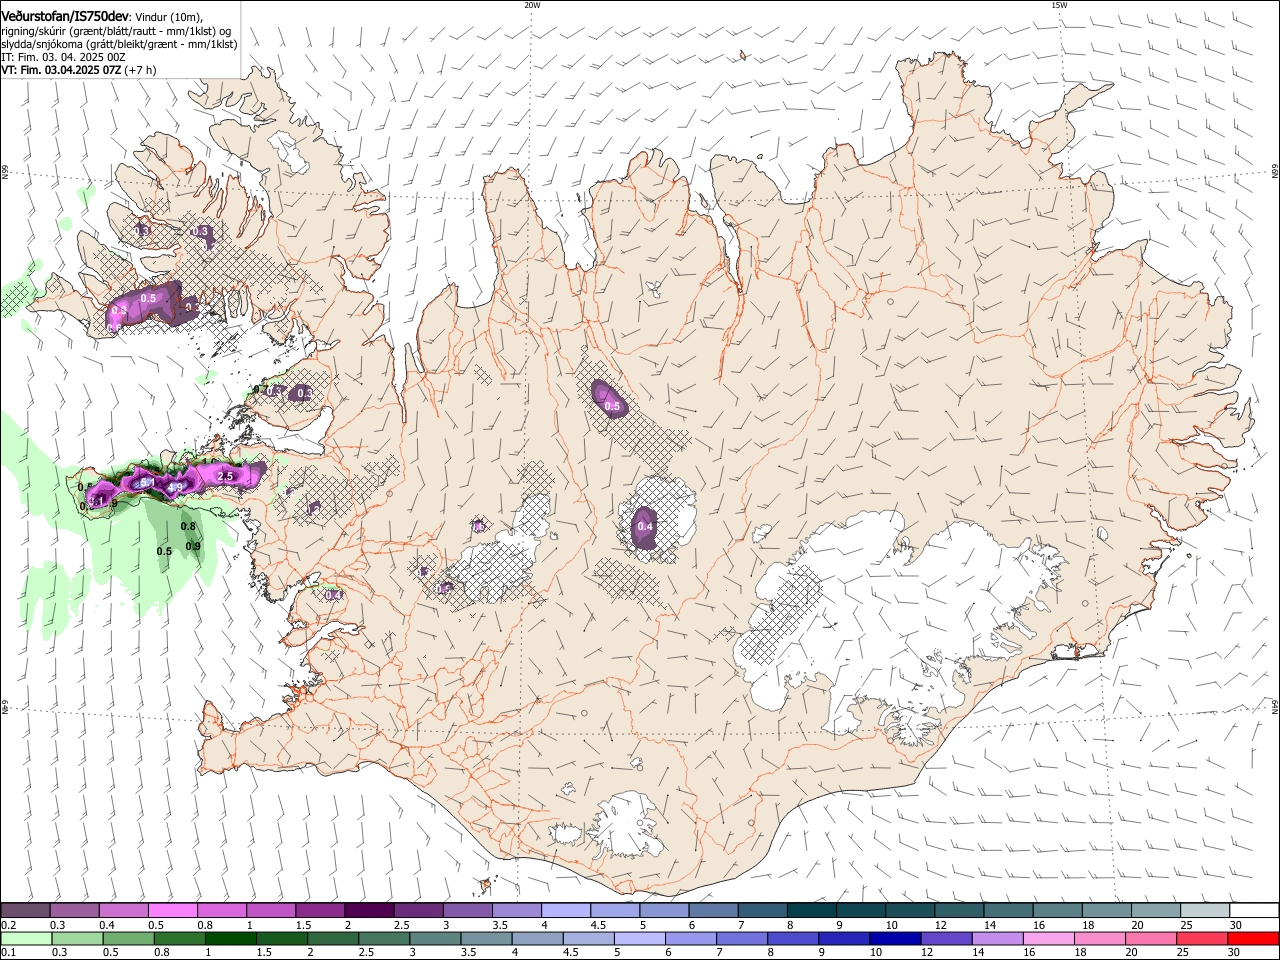Click the 20W longitude label

point(532,5)
